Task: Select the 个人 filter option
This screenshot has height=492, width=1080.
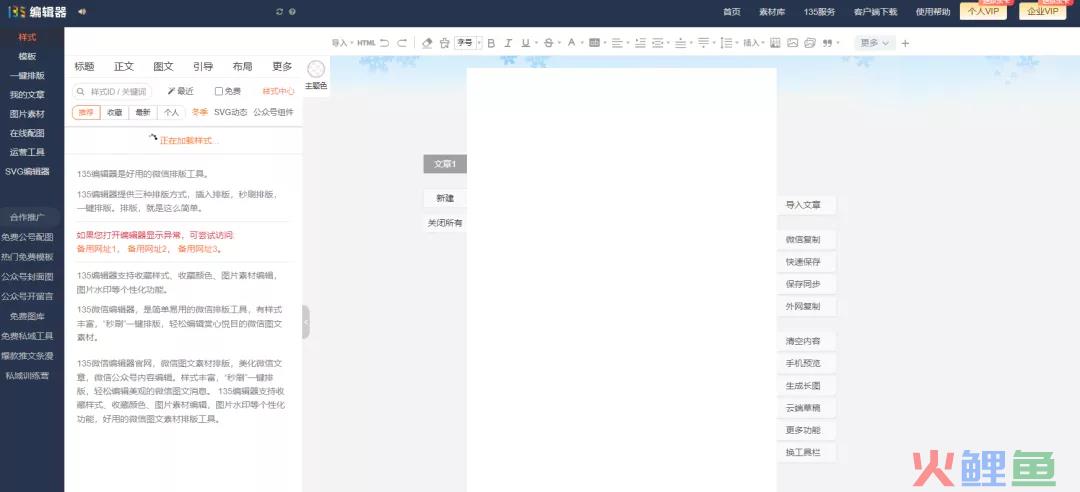Action: pos(172,112)
